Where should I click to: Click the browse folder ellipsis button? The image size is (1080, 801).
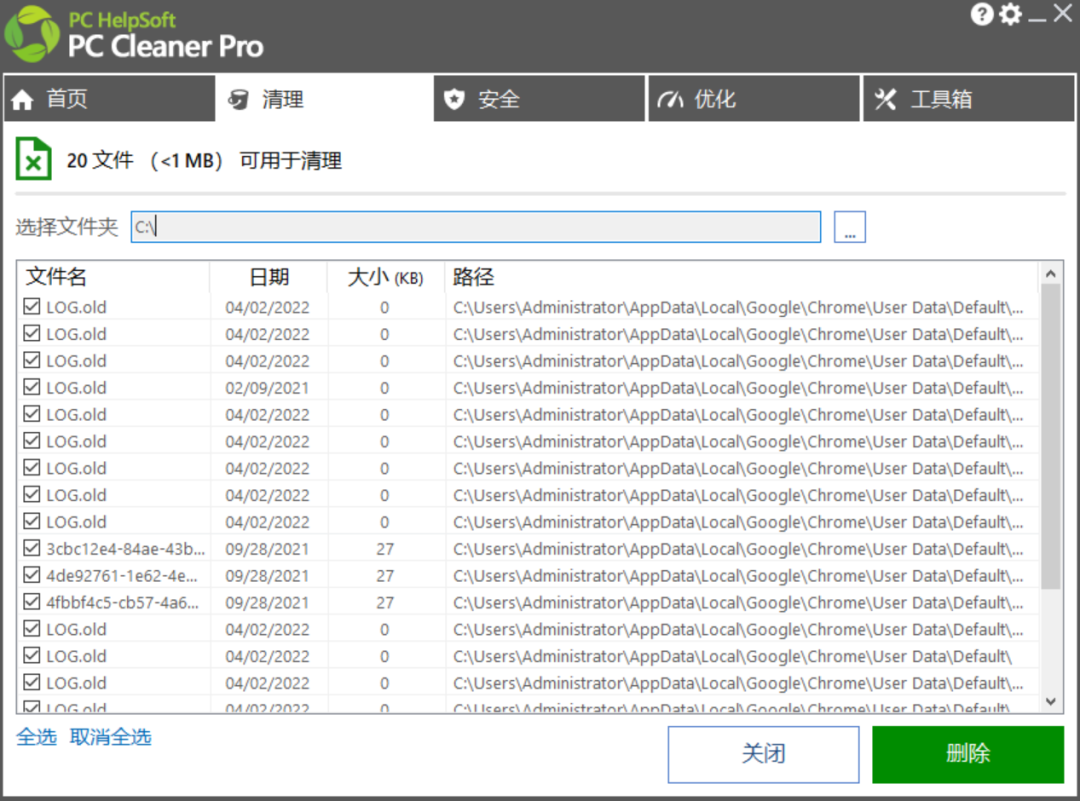(849, 227)
